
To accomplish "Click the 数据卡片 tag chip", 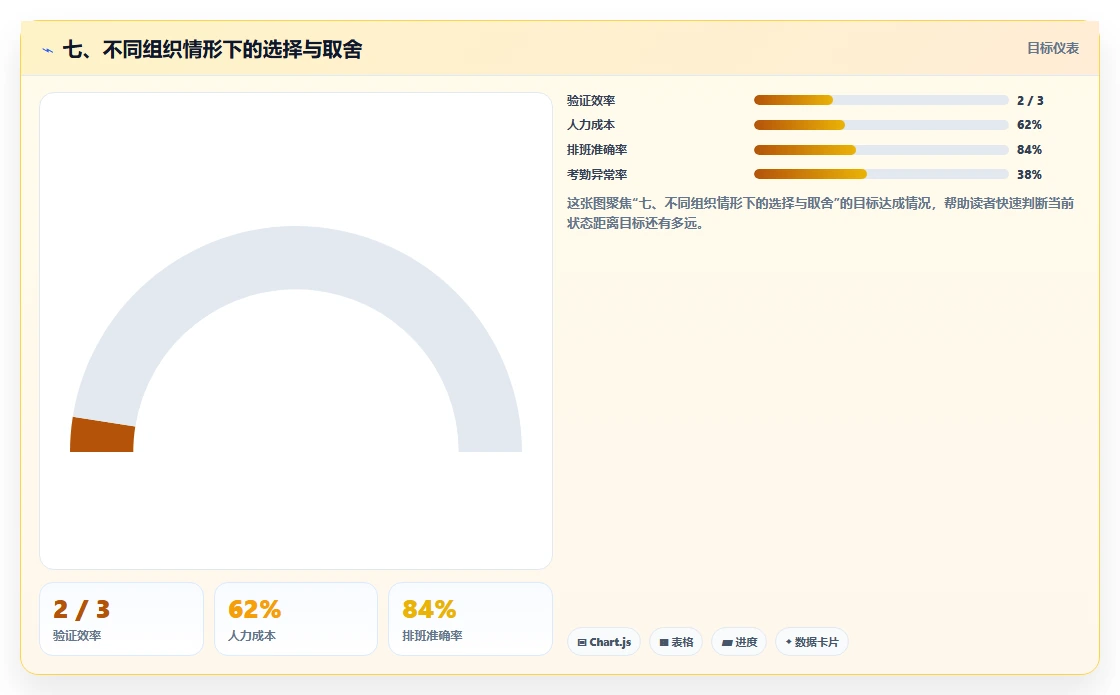I will [x=811, y=641].
